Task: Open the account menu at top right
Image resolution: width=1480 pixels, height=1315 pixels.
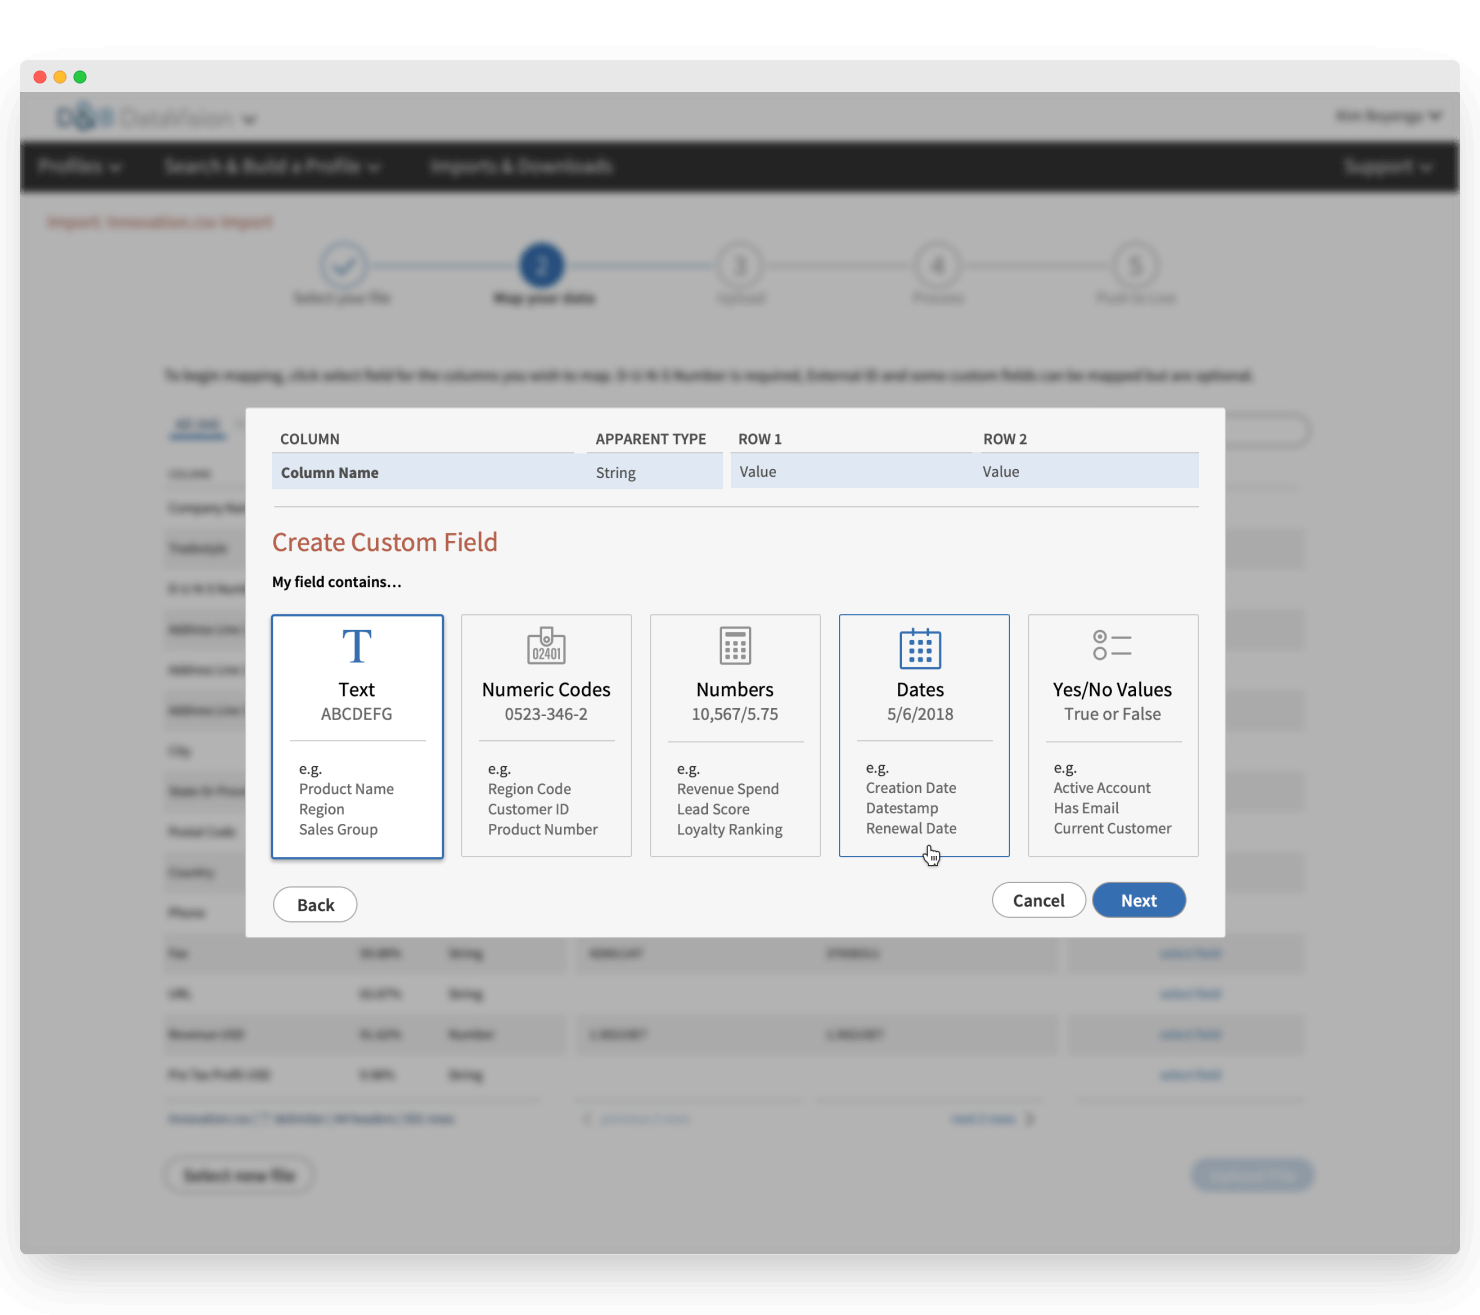Action: click(1390, 116)
